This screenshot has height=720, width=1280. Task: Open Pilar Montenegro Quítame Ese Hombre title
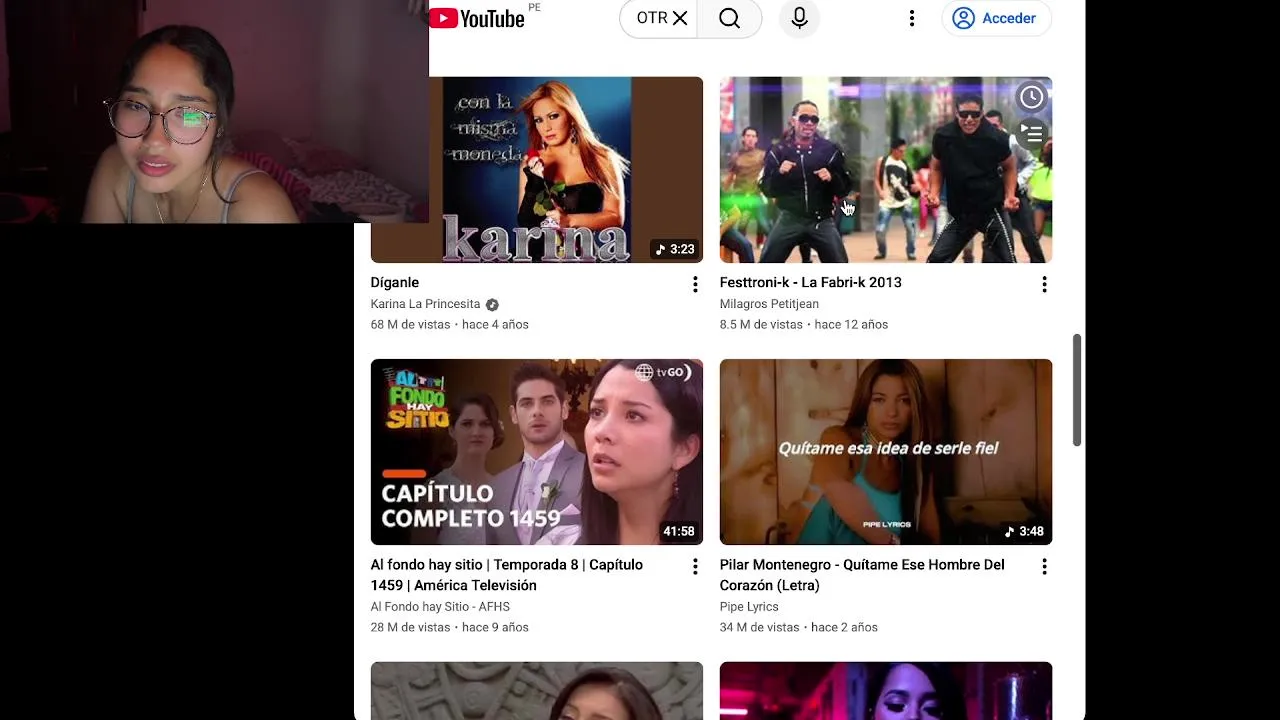[862, 575]
